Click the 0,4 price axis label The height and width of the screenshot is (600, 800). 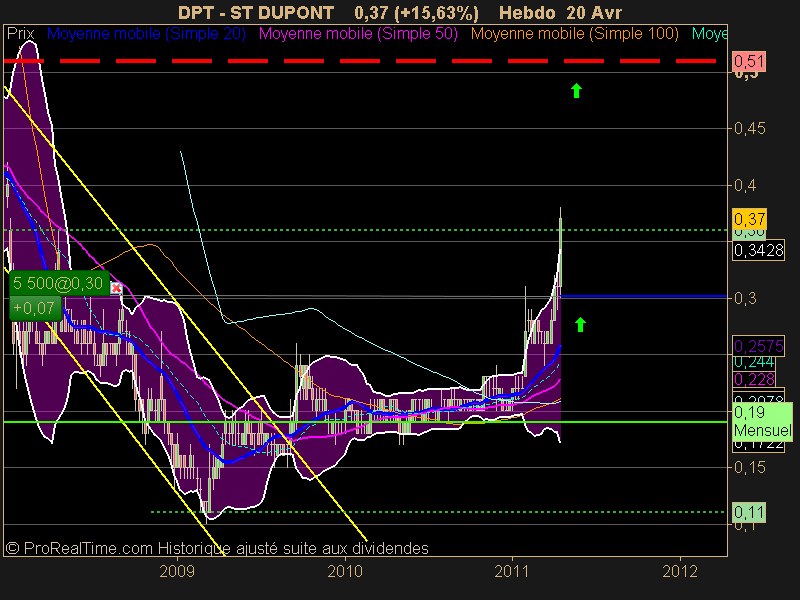745,185
